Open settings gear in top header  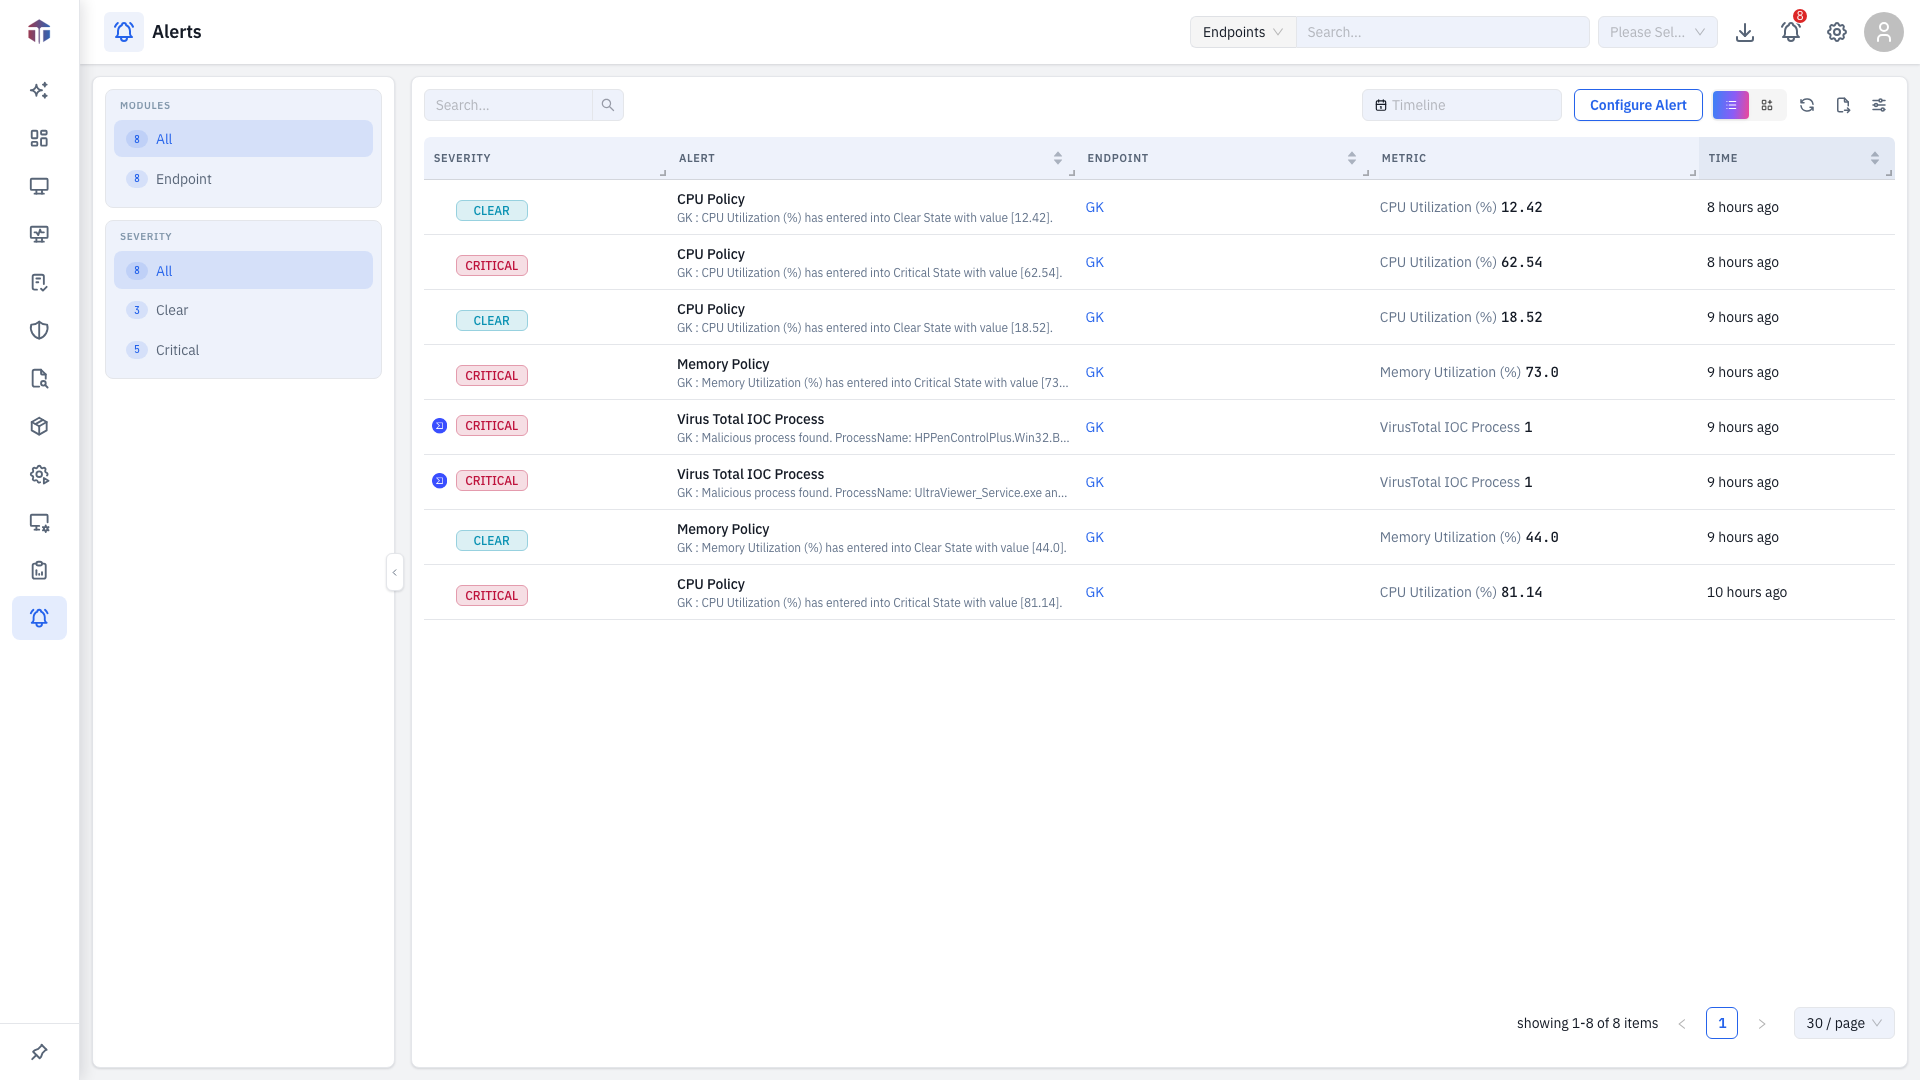tap(1837, 32)
